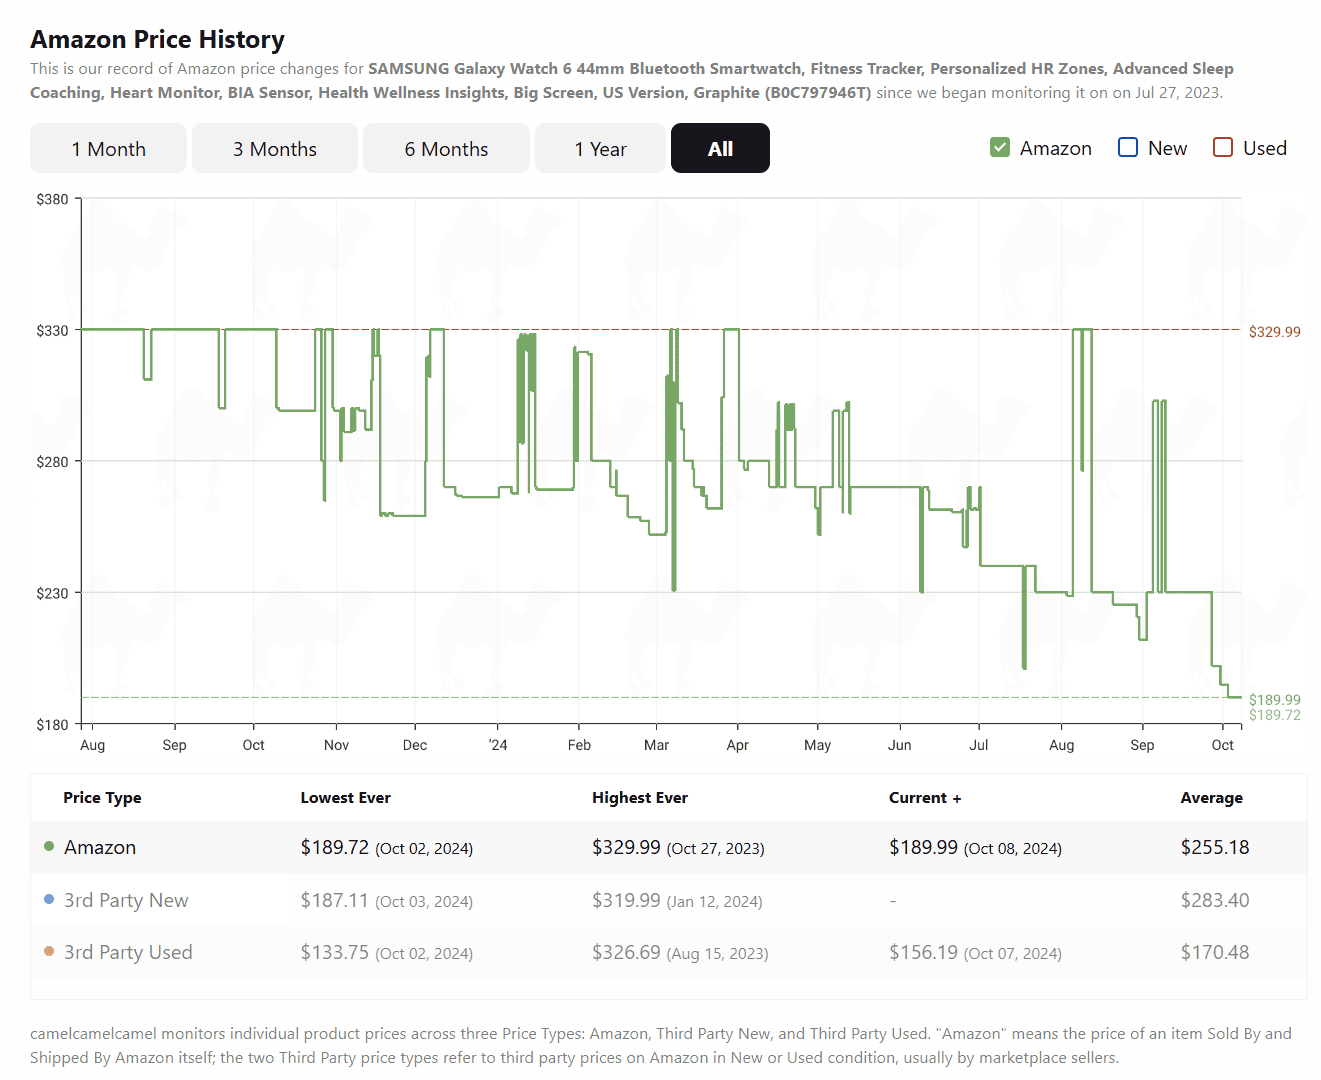Switch to the 3 Months view

click(x=275, y=149)
